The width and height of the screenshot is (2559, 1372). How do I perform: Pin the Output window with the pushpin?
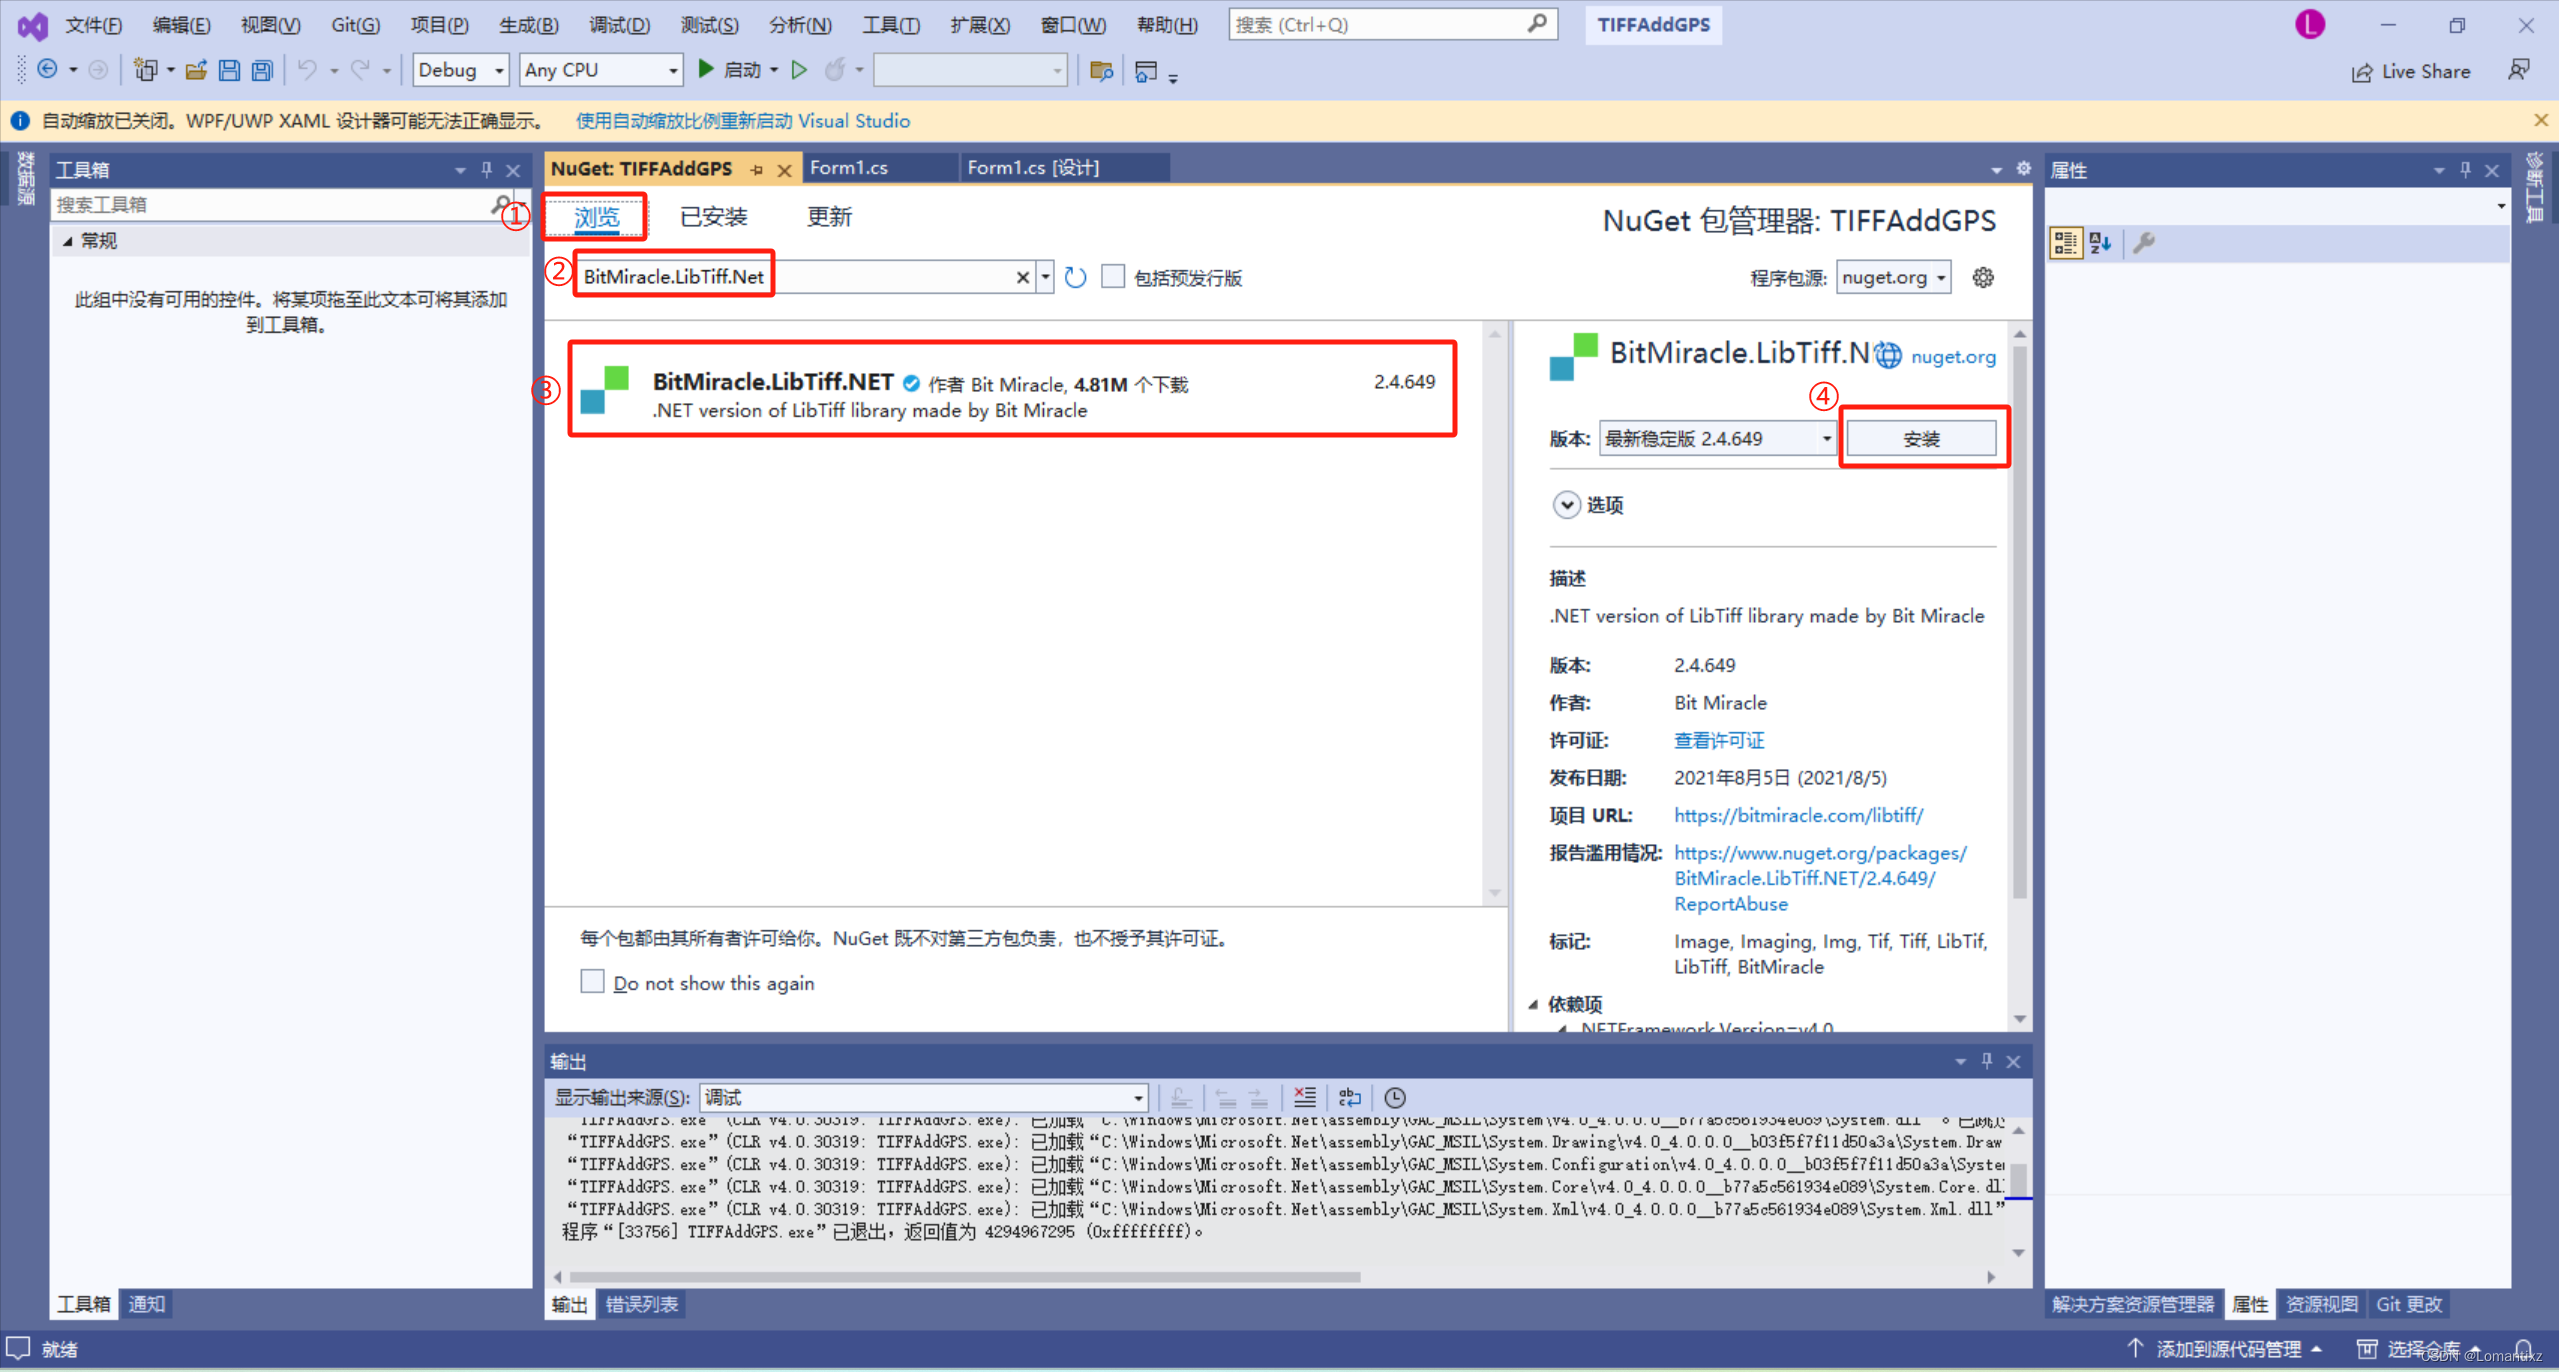(1986, 1061)
